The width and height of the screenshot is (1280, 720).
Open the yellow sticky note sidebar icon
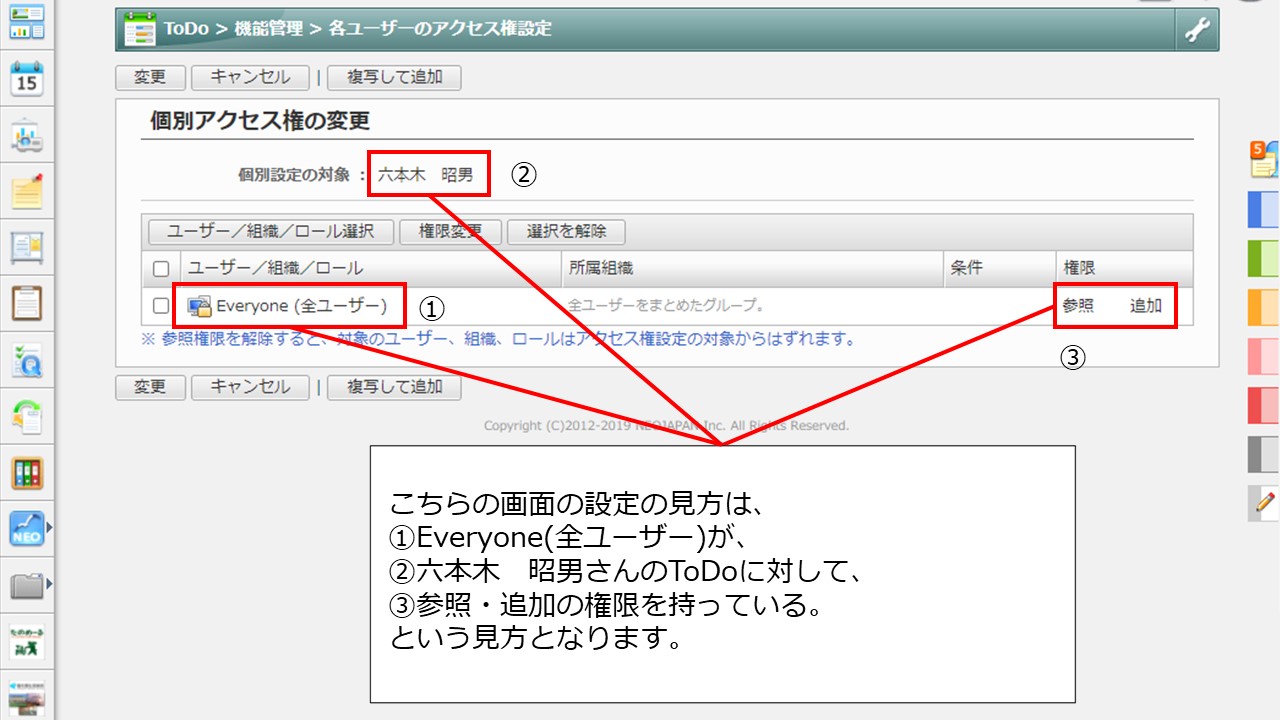pos(27,192)
